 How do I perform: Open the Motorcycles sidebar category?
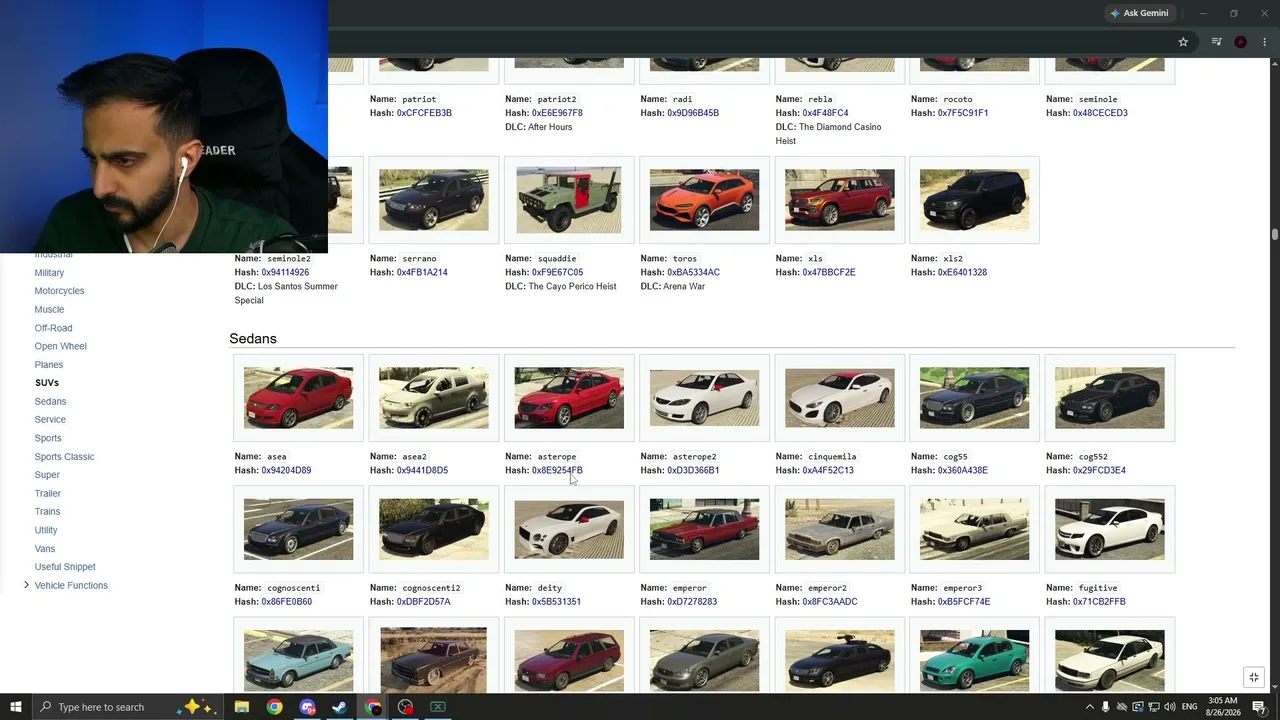click(x=59, y=291)
